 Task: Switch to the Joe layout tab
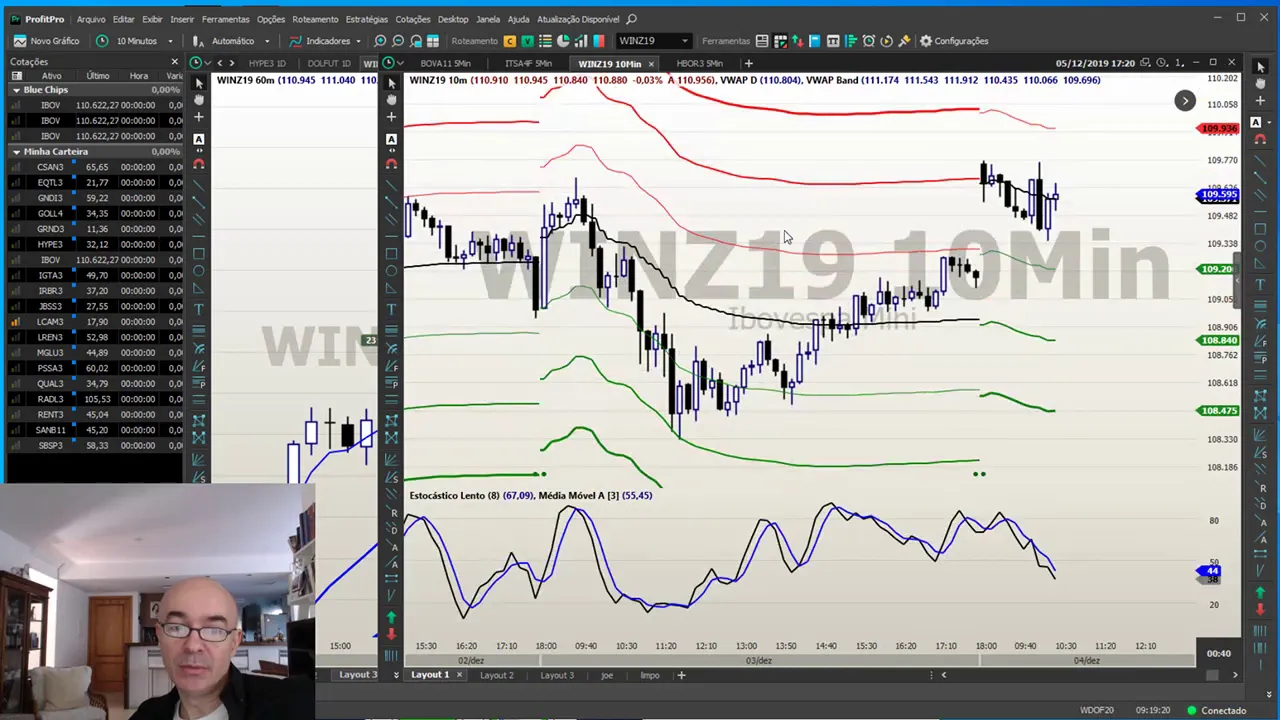[606, 675]
